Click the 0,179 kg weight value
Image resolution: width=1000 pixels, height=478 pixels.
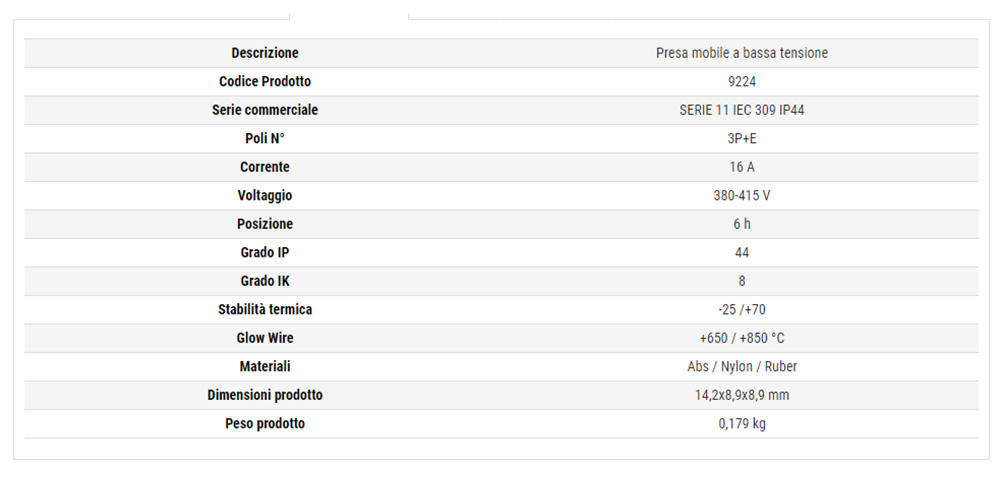pyautogui.click(x=742, y=423)
